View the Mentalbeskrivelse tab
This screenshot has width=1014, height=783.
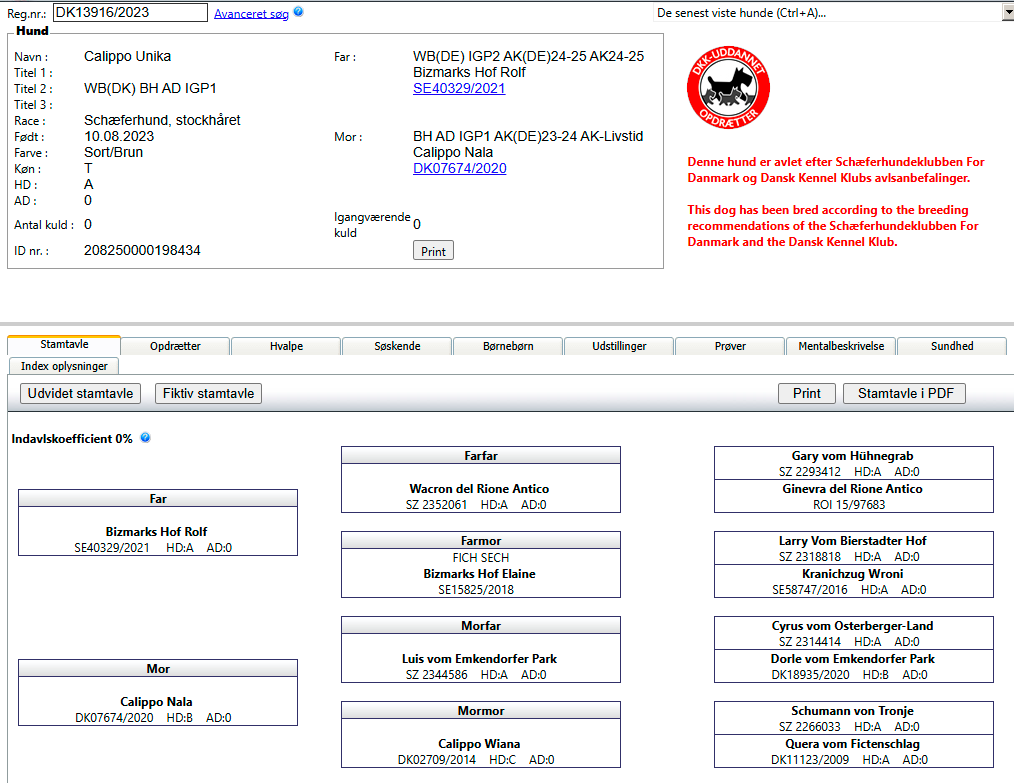point(841,346)
